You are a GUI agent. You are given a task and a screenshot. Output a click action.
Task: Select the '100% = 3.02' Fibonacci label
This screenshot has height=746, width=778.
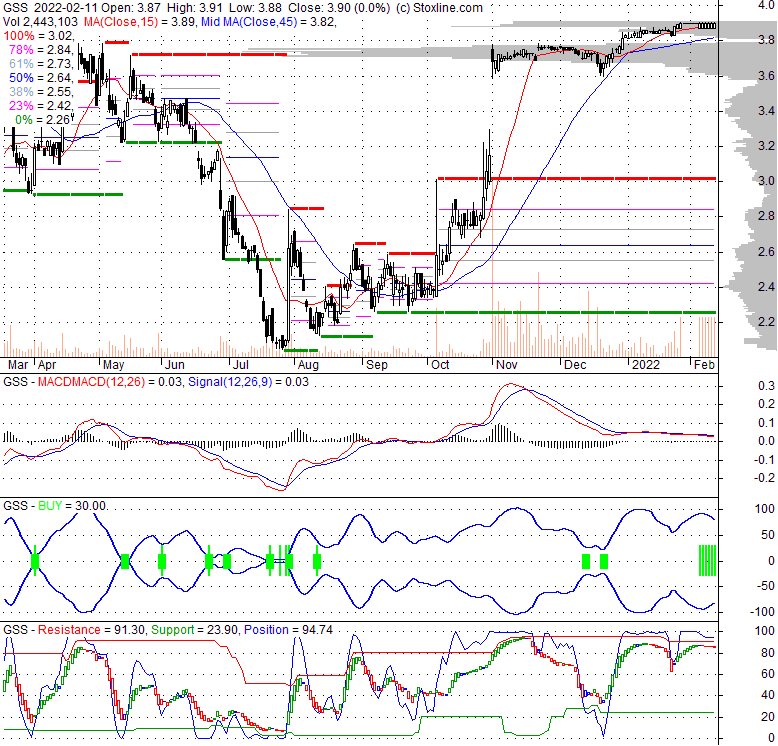click(38, 36)
